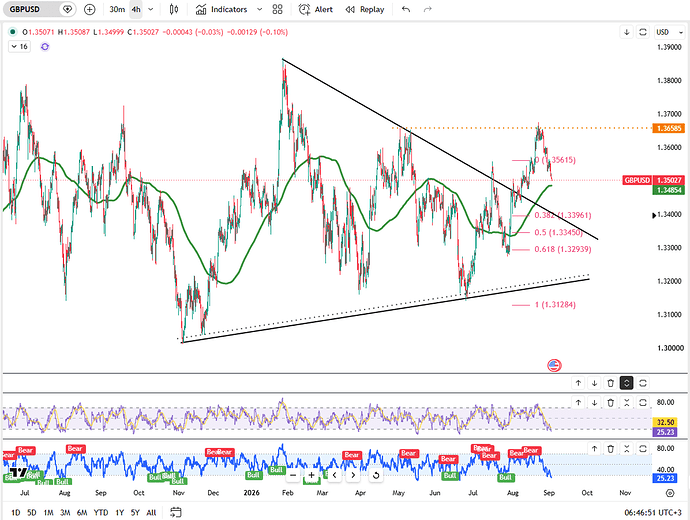Viewport: 690px width, 520px height.
Task: Move the purple stochastic pane up
Action: 578,402
